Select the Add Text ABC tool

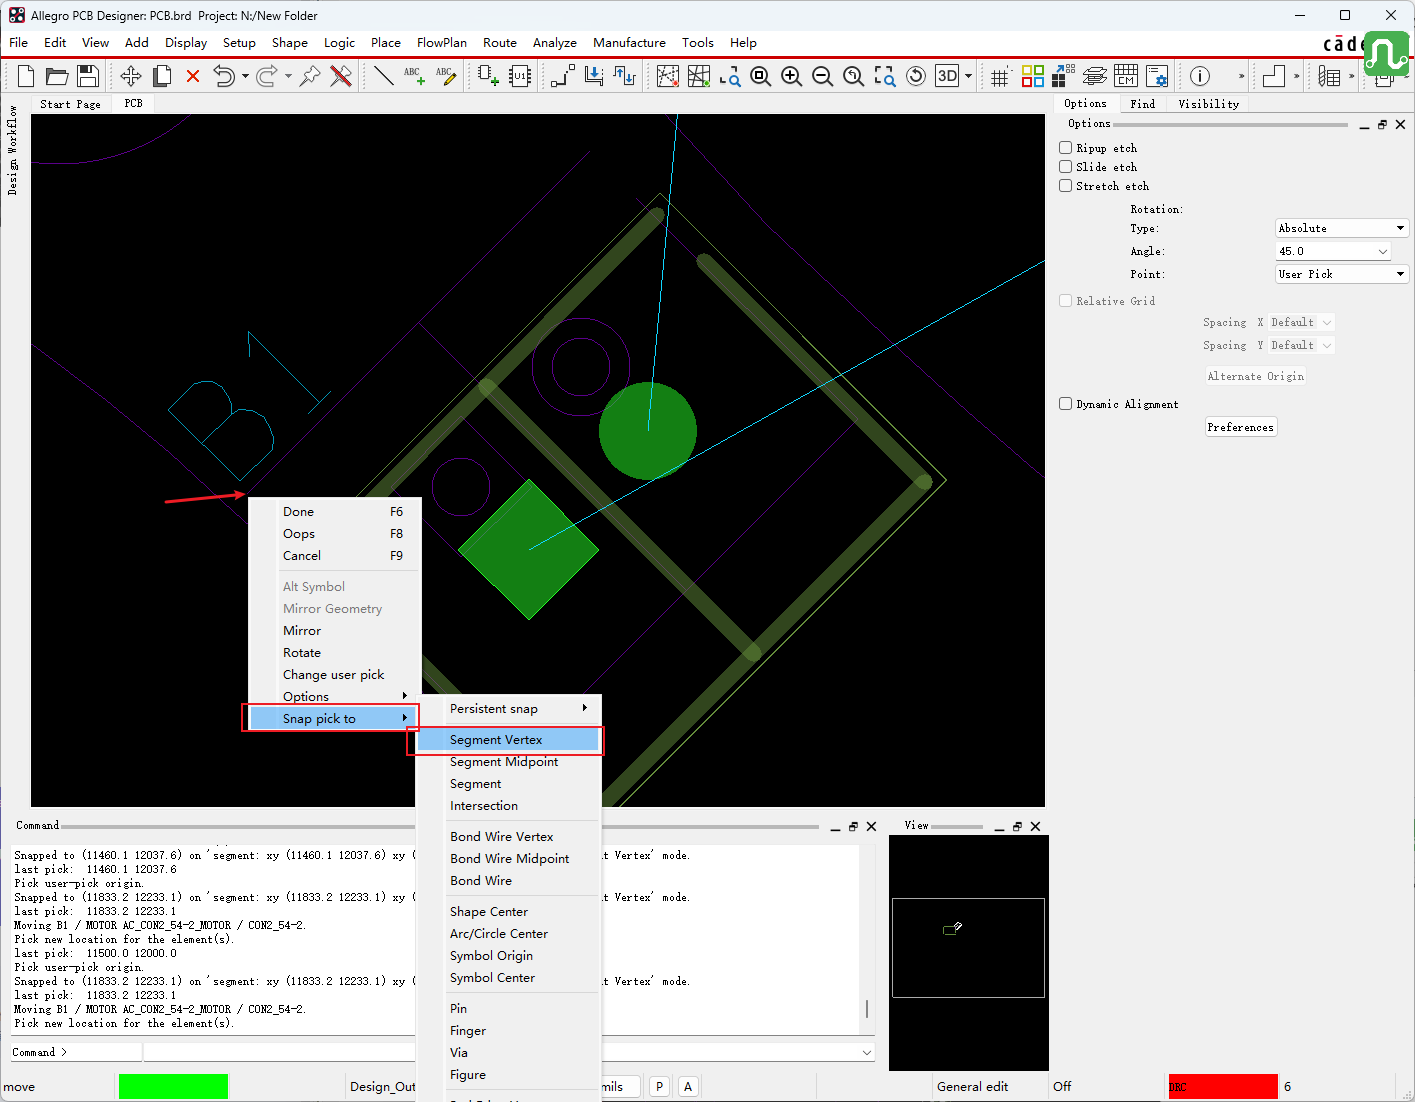point(414,76)
